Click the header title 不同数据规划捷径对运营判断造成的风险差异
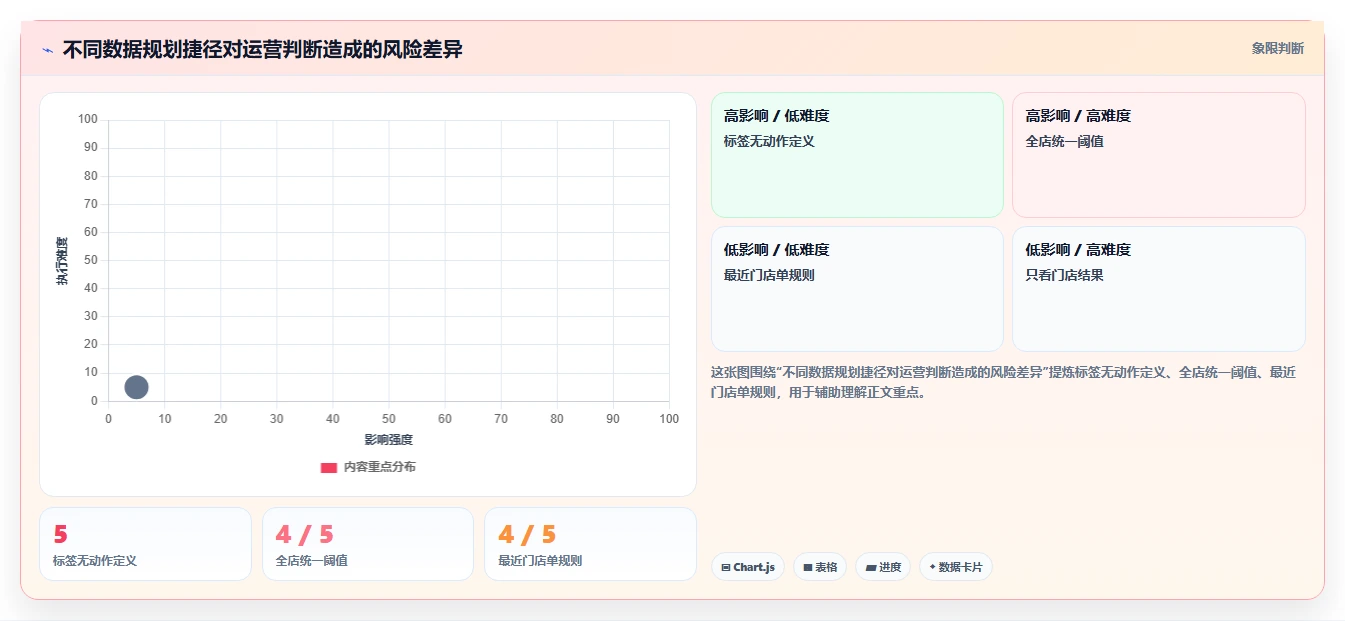 [262, 49]
